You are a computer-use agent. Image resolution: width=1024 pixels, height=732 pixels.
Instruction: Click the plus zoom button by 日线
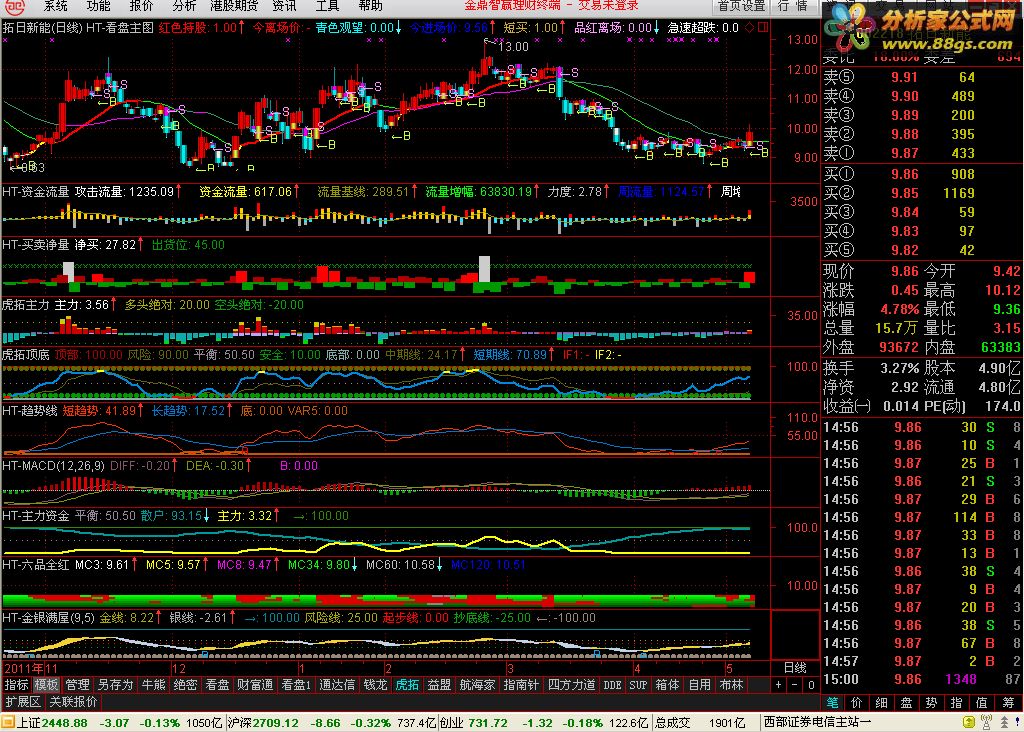coord(778,685)
